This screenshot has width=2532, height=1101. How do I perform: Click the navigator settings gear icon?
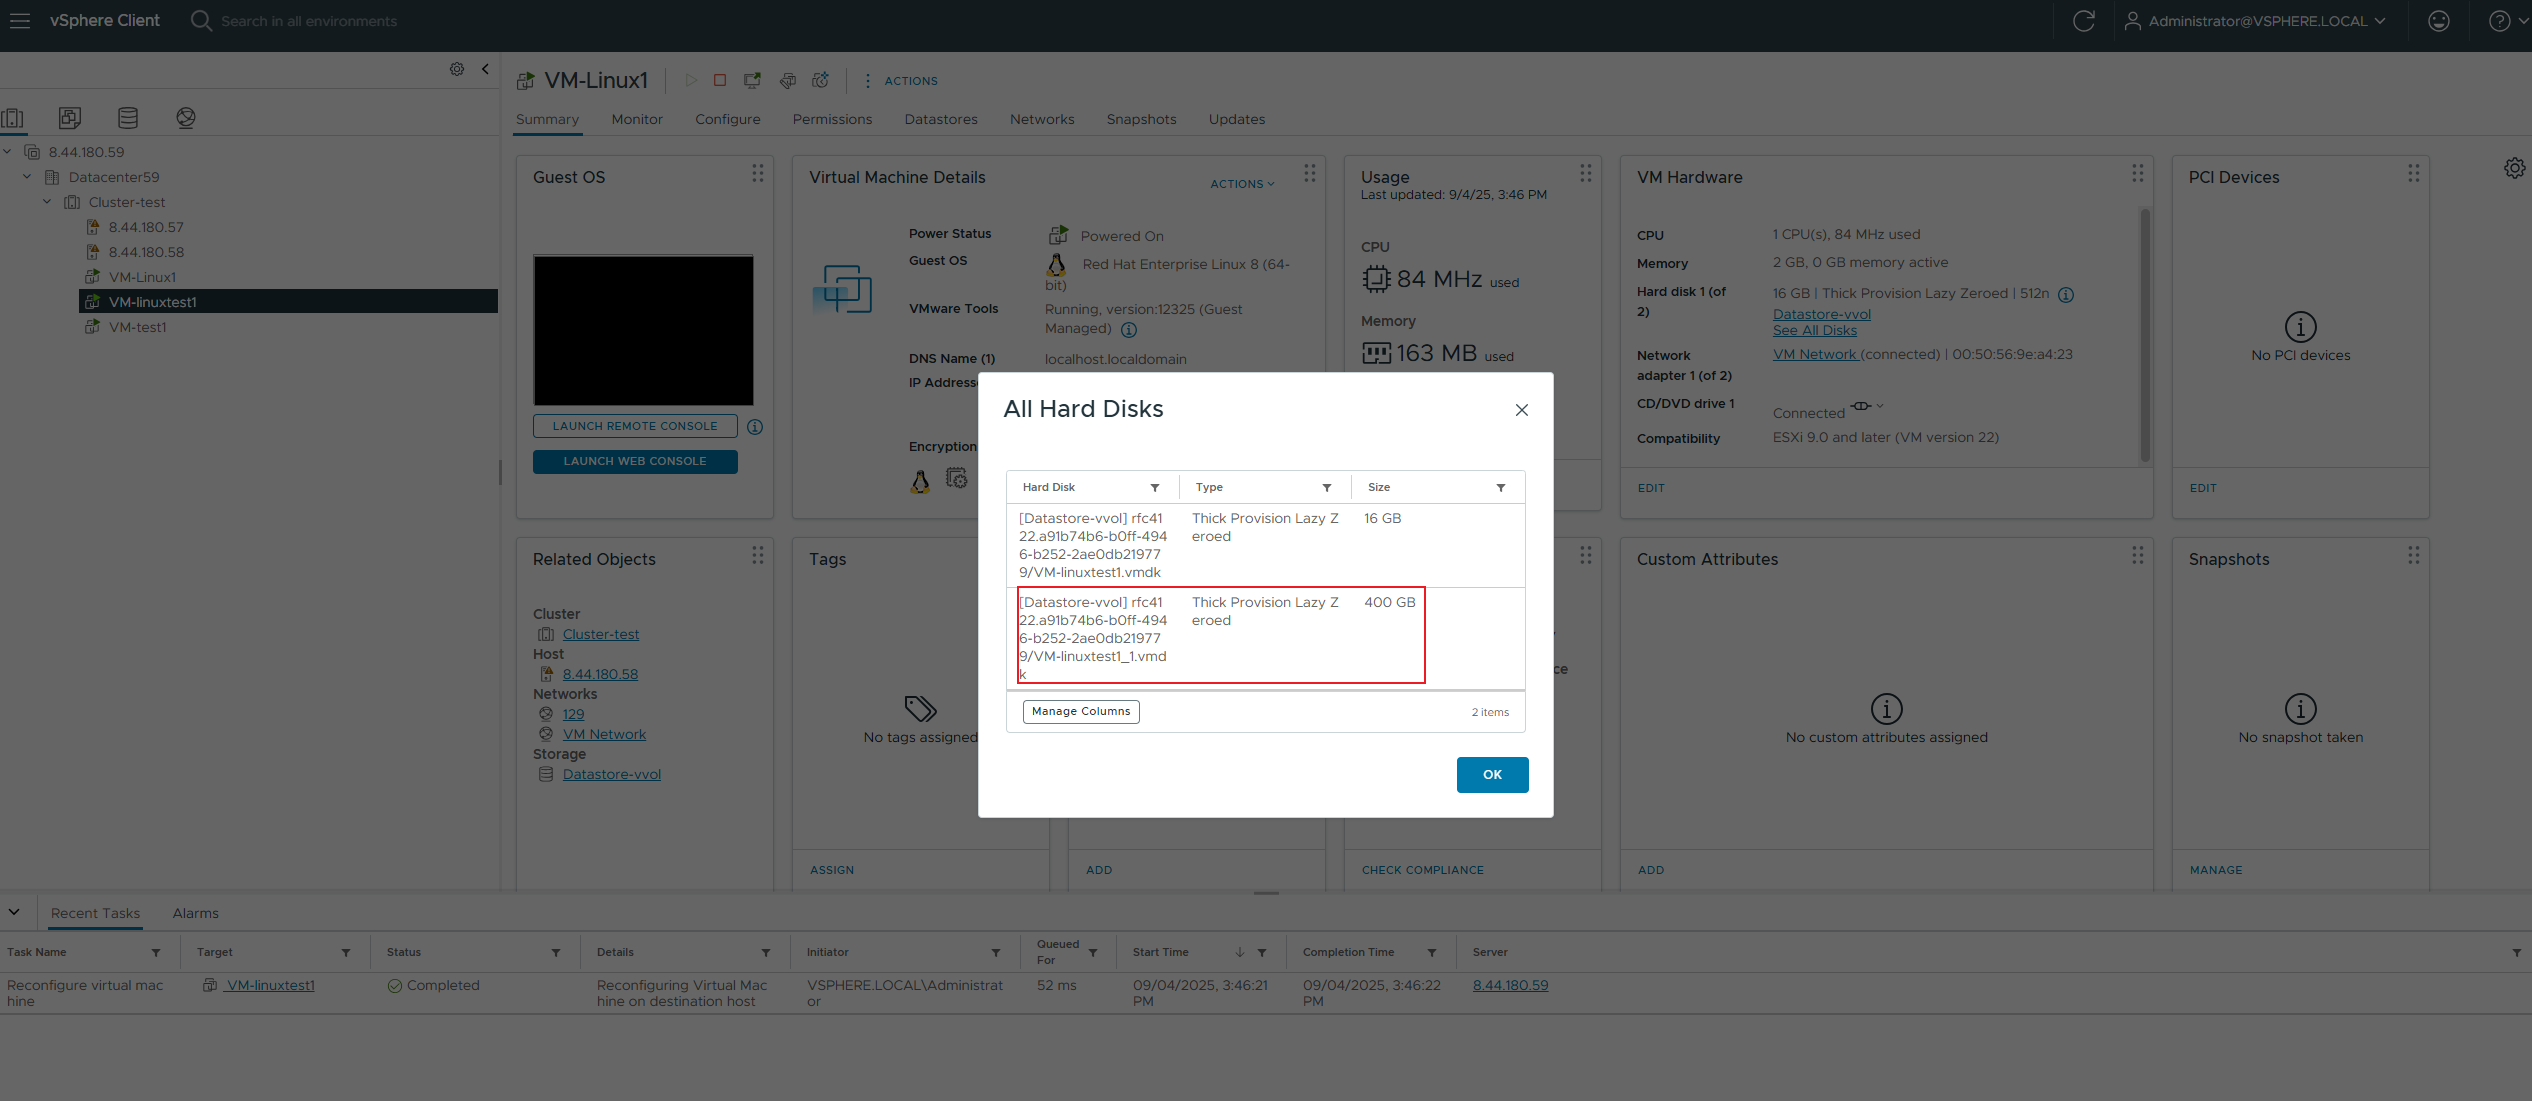click(457, 69)
